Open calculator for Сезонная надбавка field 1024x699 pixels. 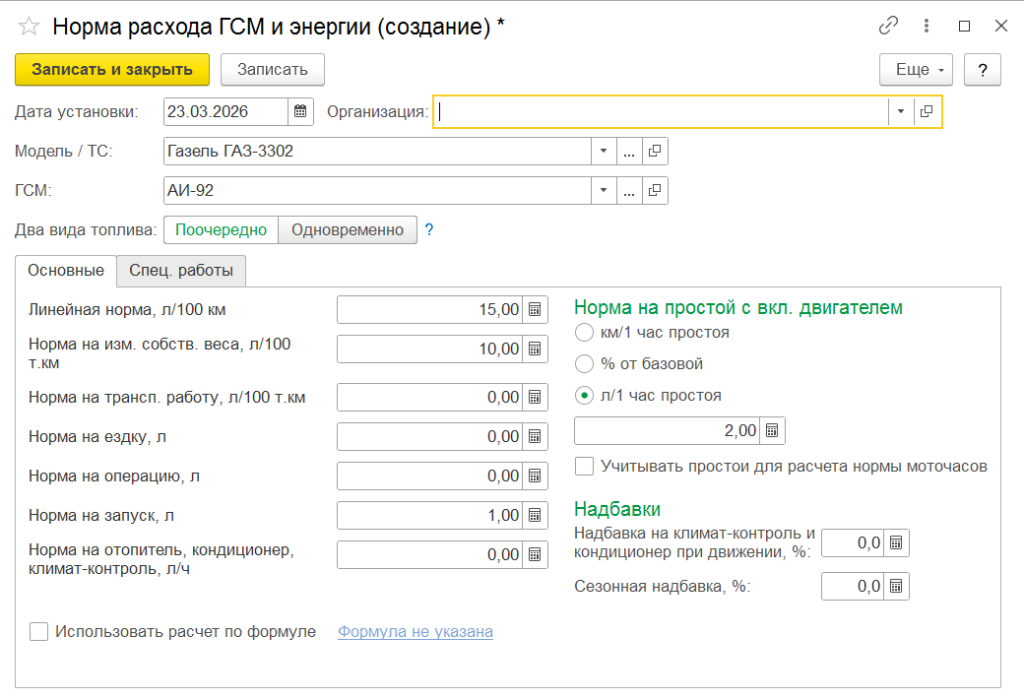pos(896,586)
